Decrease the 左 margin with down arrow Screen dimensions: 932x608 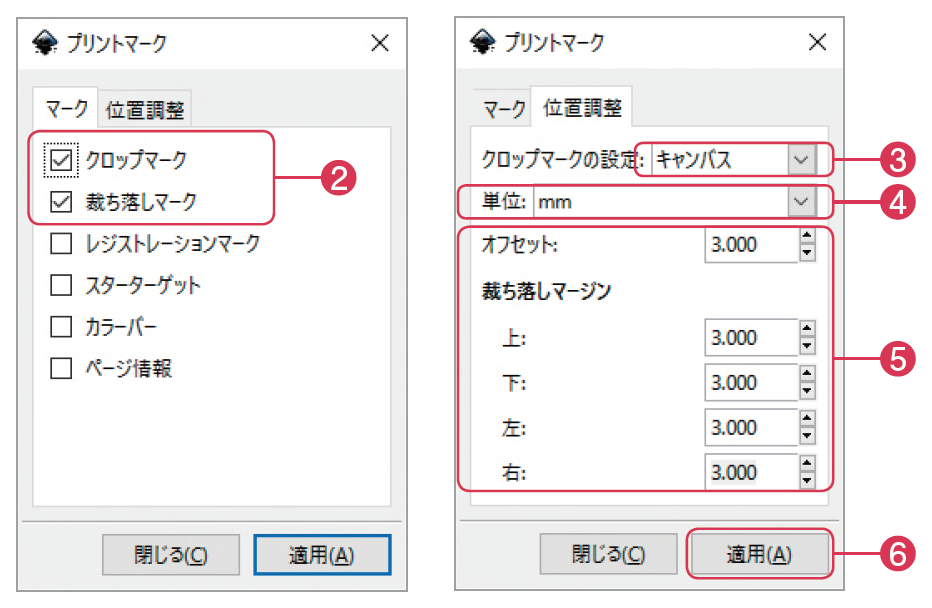[808, 436]
